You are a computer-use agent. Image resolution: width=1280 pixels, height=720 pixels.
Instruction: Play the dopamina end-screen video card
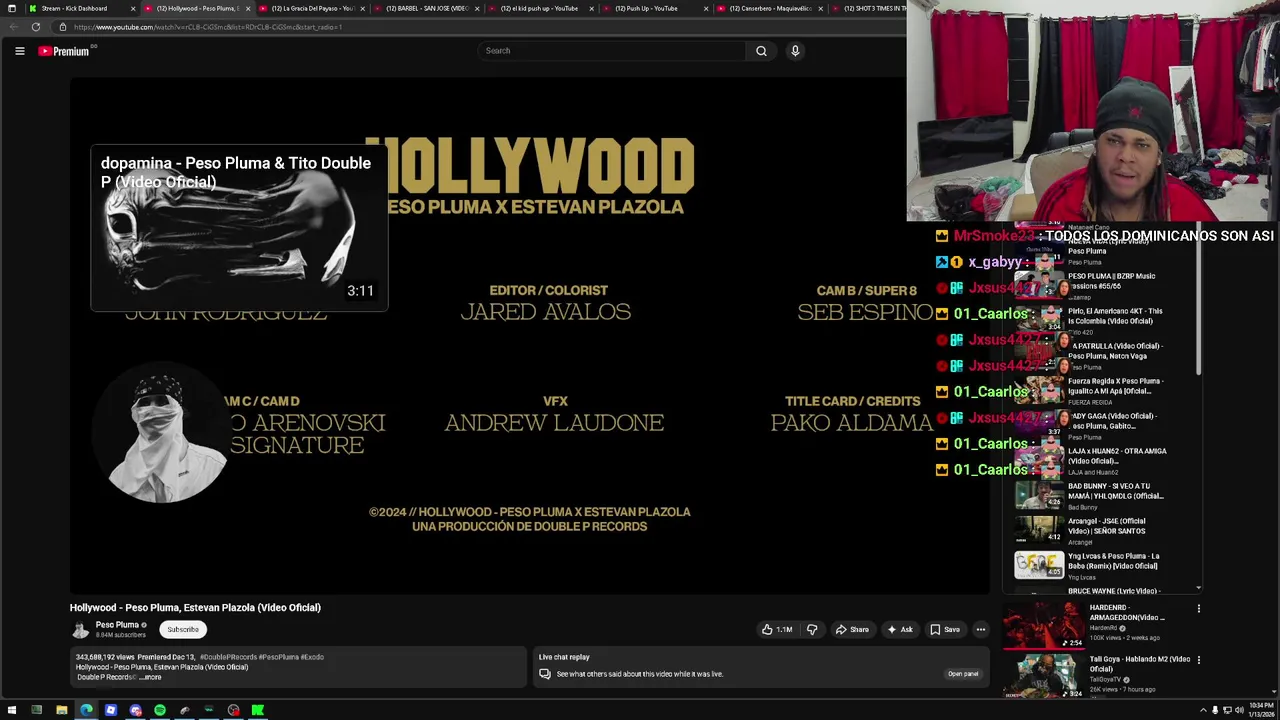pos(239,228)
